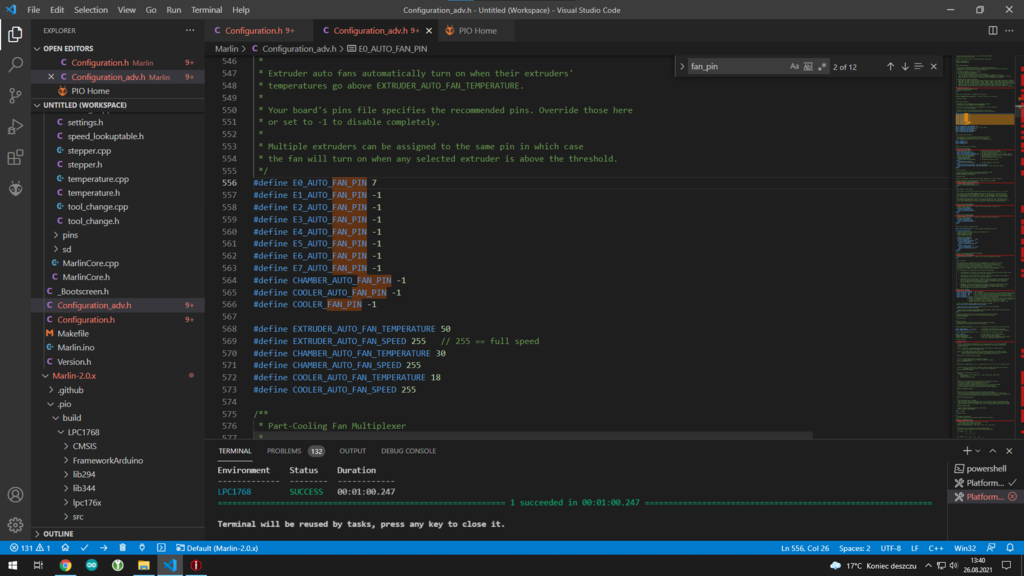The image size is (1024, 576).
Task: Open the Run and Debug view
Action: tap(15, 127)
